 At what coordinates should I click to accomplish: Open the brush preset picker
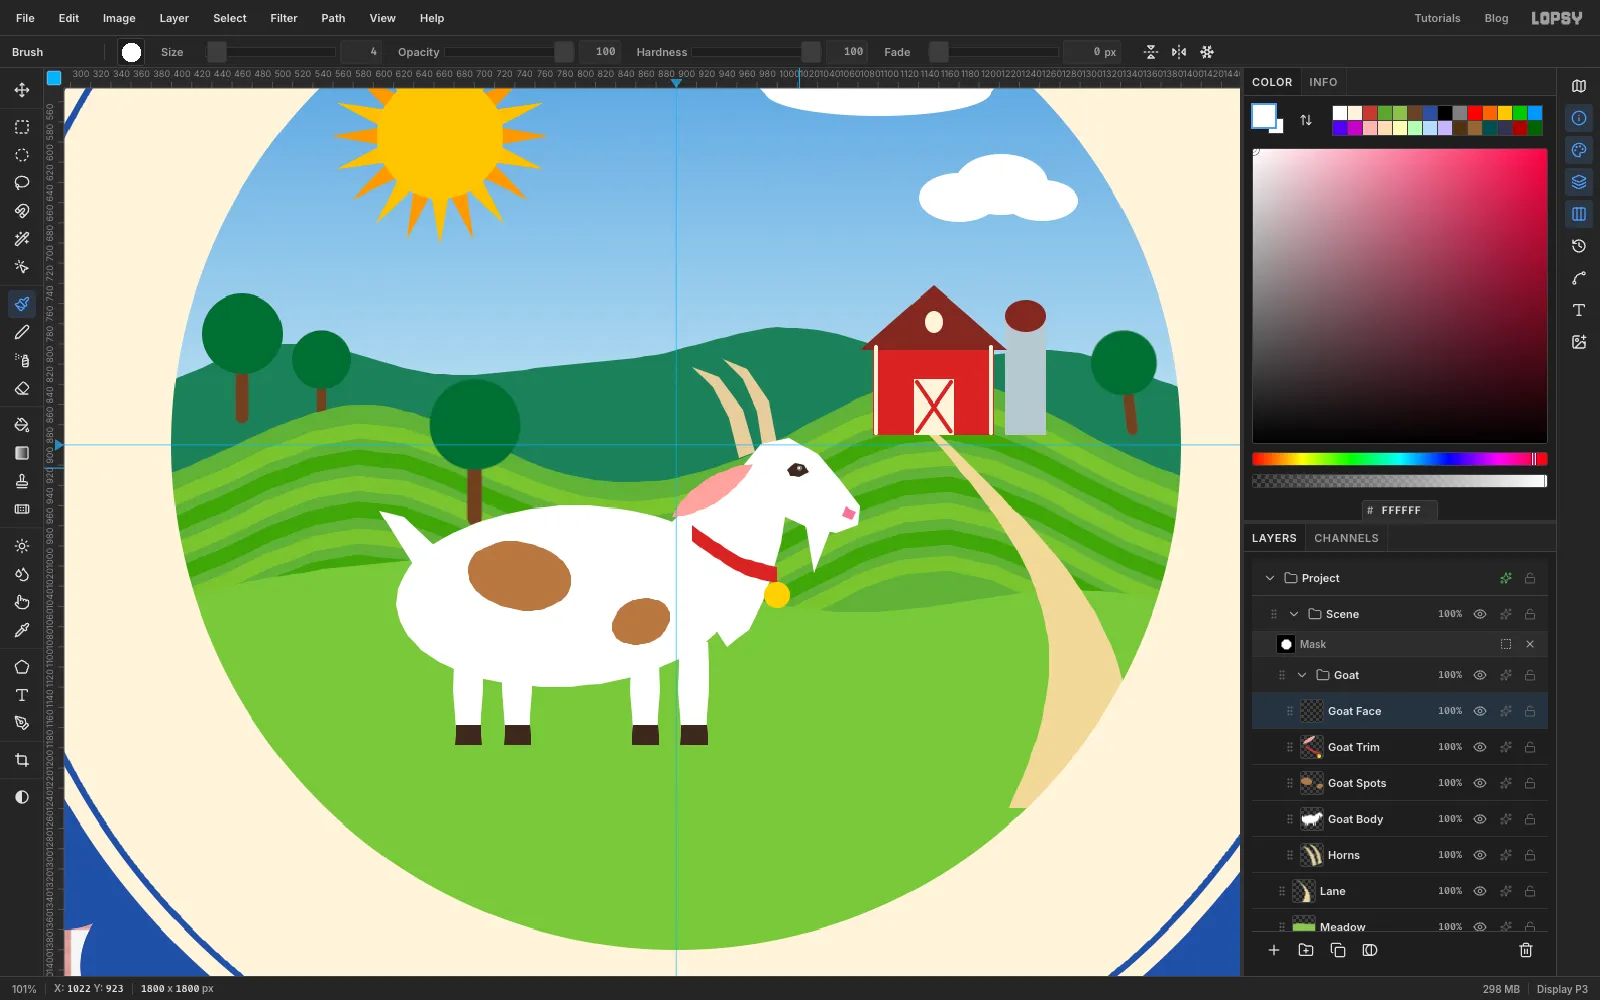point(131,52)
